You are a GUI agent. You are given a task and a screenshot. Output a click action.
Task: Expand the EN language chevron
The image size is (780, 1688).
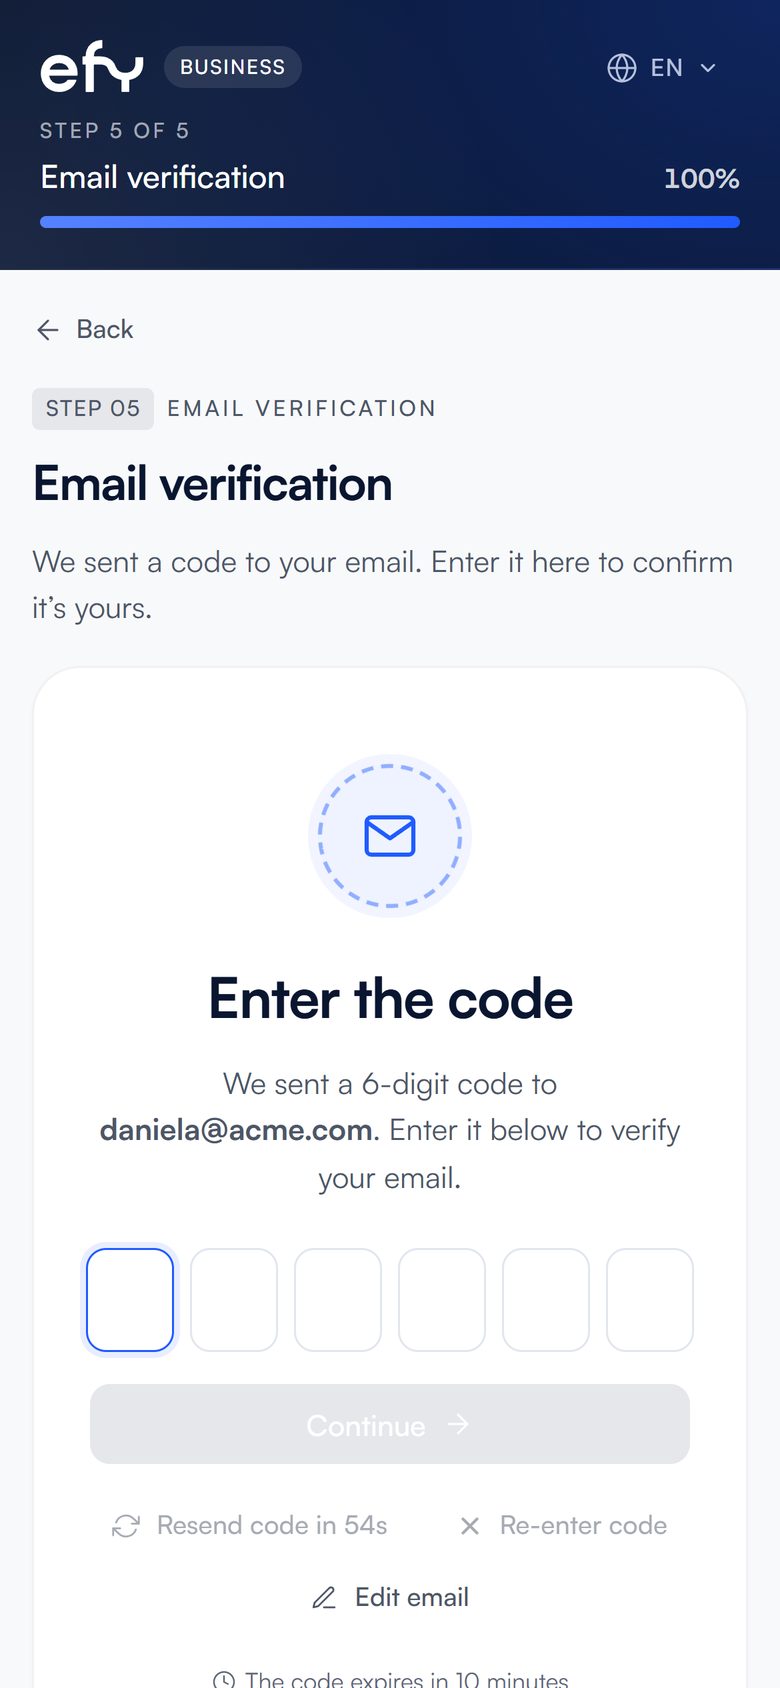(x=708, y=68)
